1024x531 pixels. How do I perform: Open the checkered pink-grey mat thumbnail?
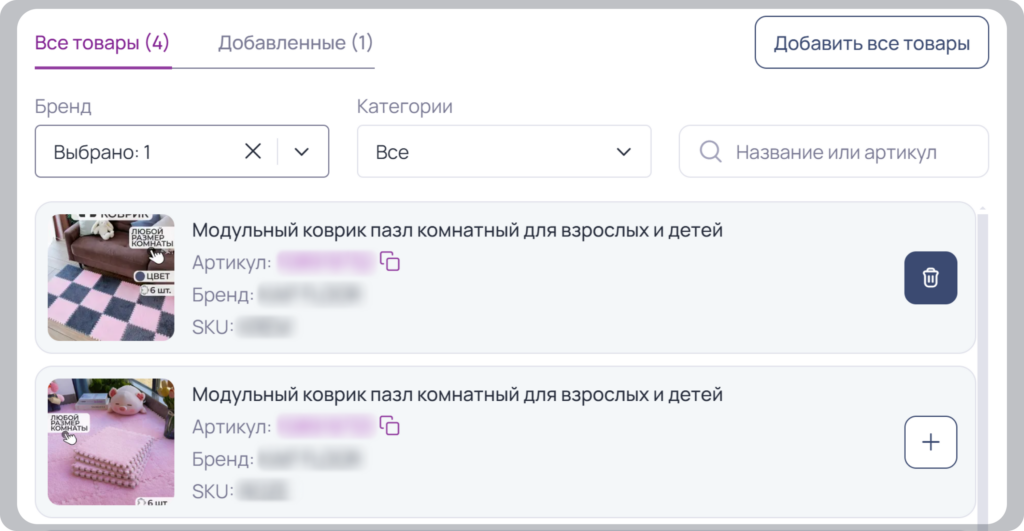(111, 277)
